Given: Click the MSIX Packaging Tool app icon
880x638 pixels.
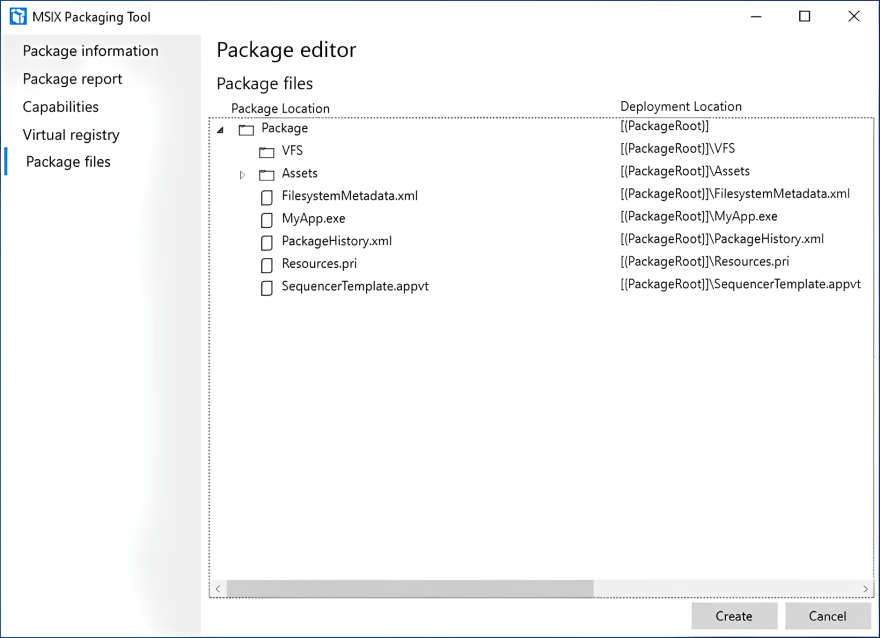Looking at the screenshot, I should coord(18,16).
